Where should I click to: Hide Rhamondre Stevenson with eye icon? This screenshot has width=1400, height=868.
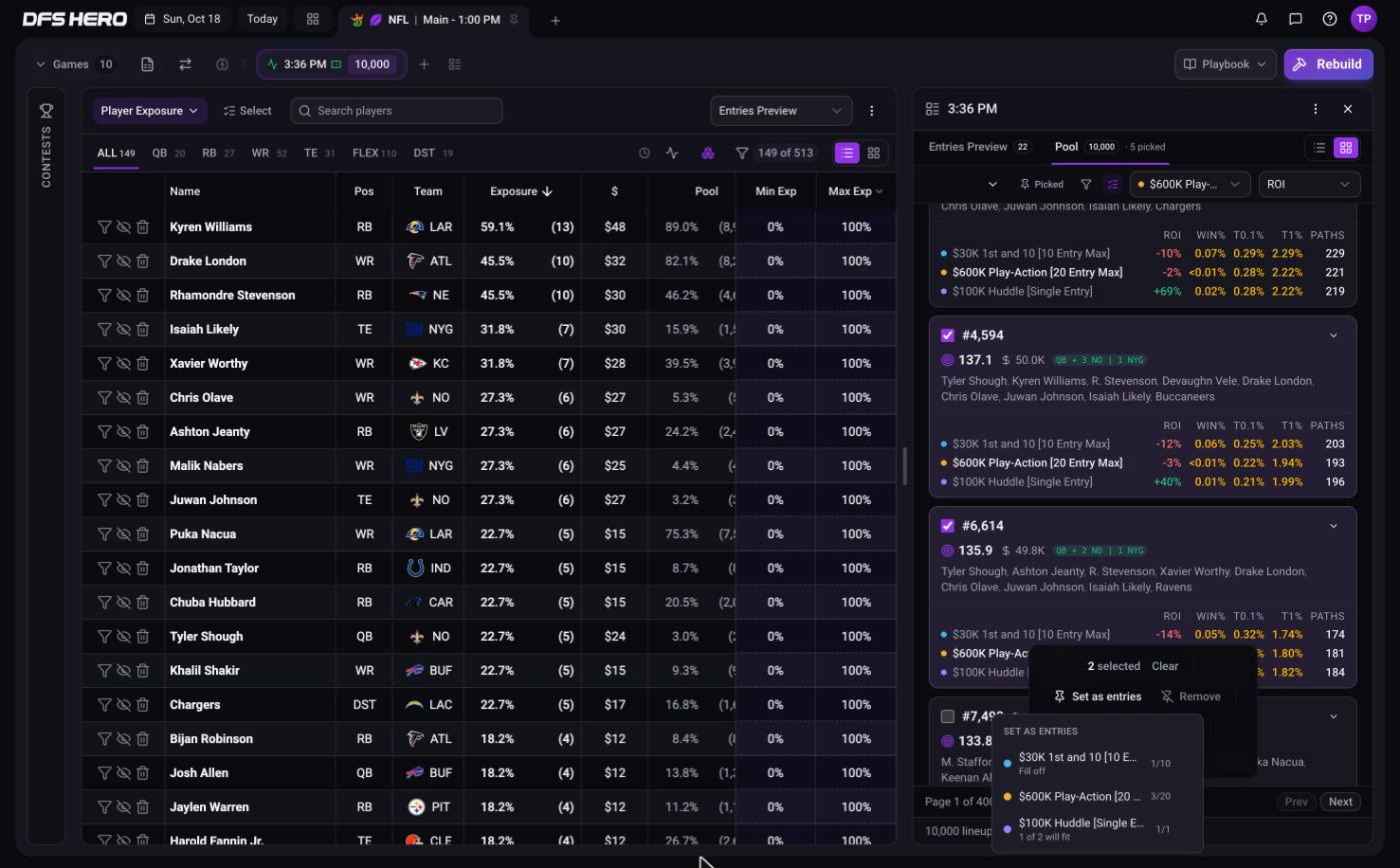(x=123, y=295)
